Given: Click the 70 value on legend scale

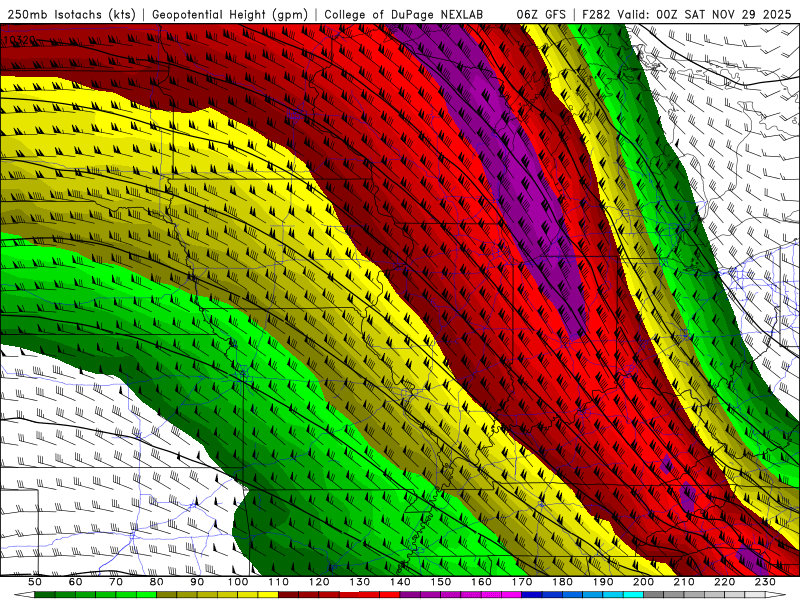Looking at the screenshot, I should [x=116, y=582].
